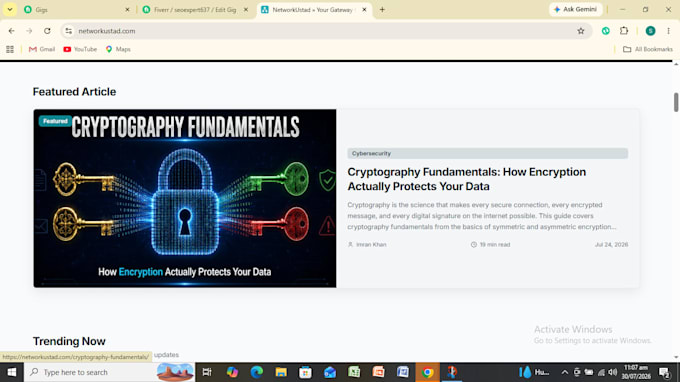Open Word from the taskbar
Image resolution: width=680 pixels, height=382 pixels.
[x=403, y=372]
